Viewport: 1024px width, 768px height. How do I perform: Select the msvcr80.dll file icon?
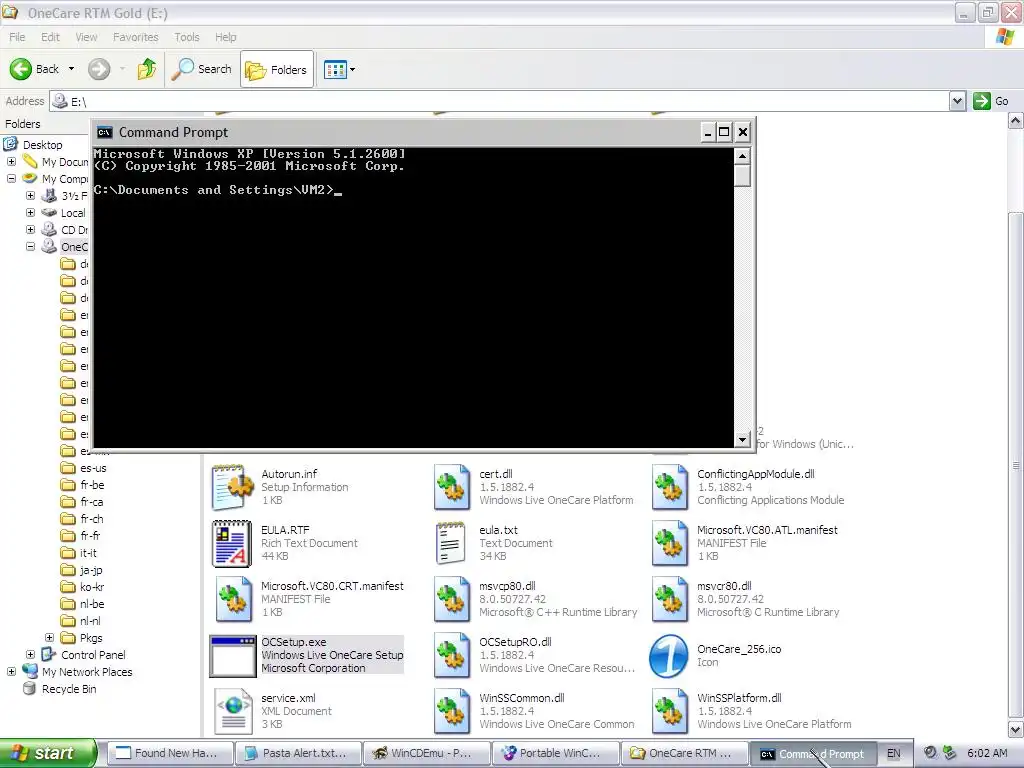point(669,600)
